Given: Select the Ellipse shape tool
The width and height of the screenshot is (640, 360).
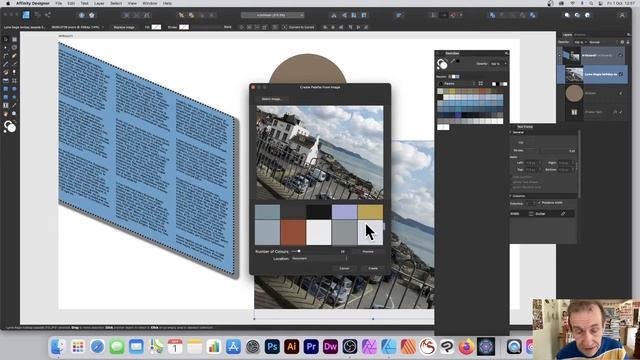Looking at the screenshot, I should click(14, 89).
